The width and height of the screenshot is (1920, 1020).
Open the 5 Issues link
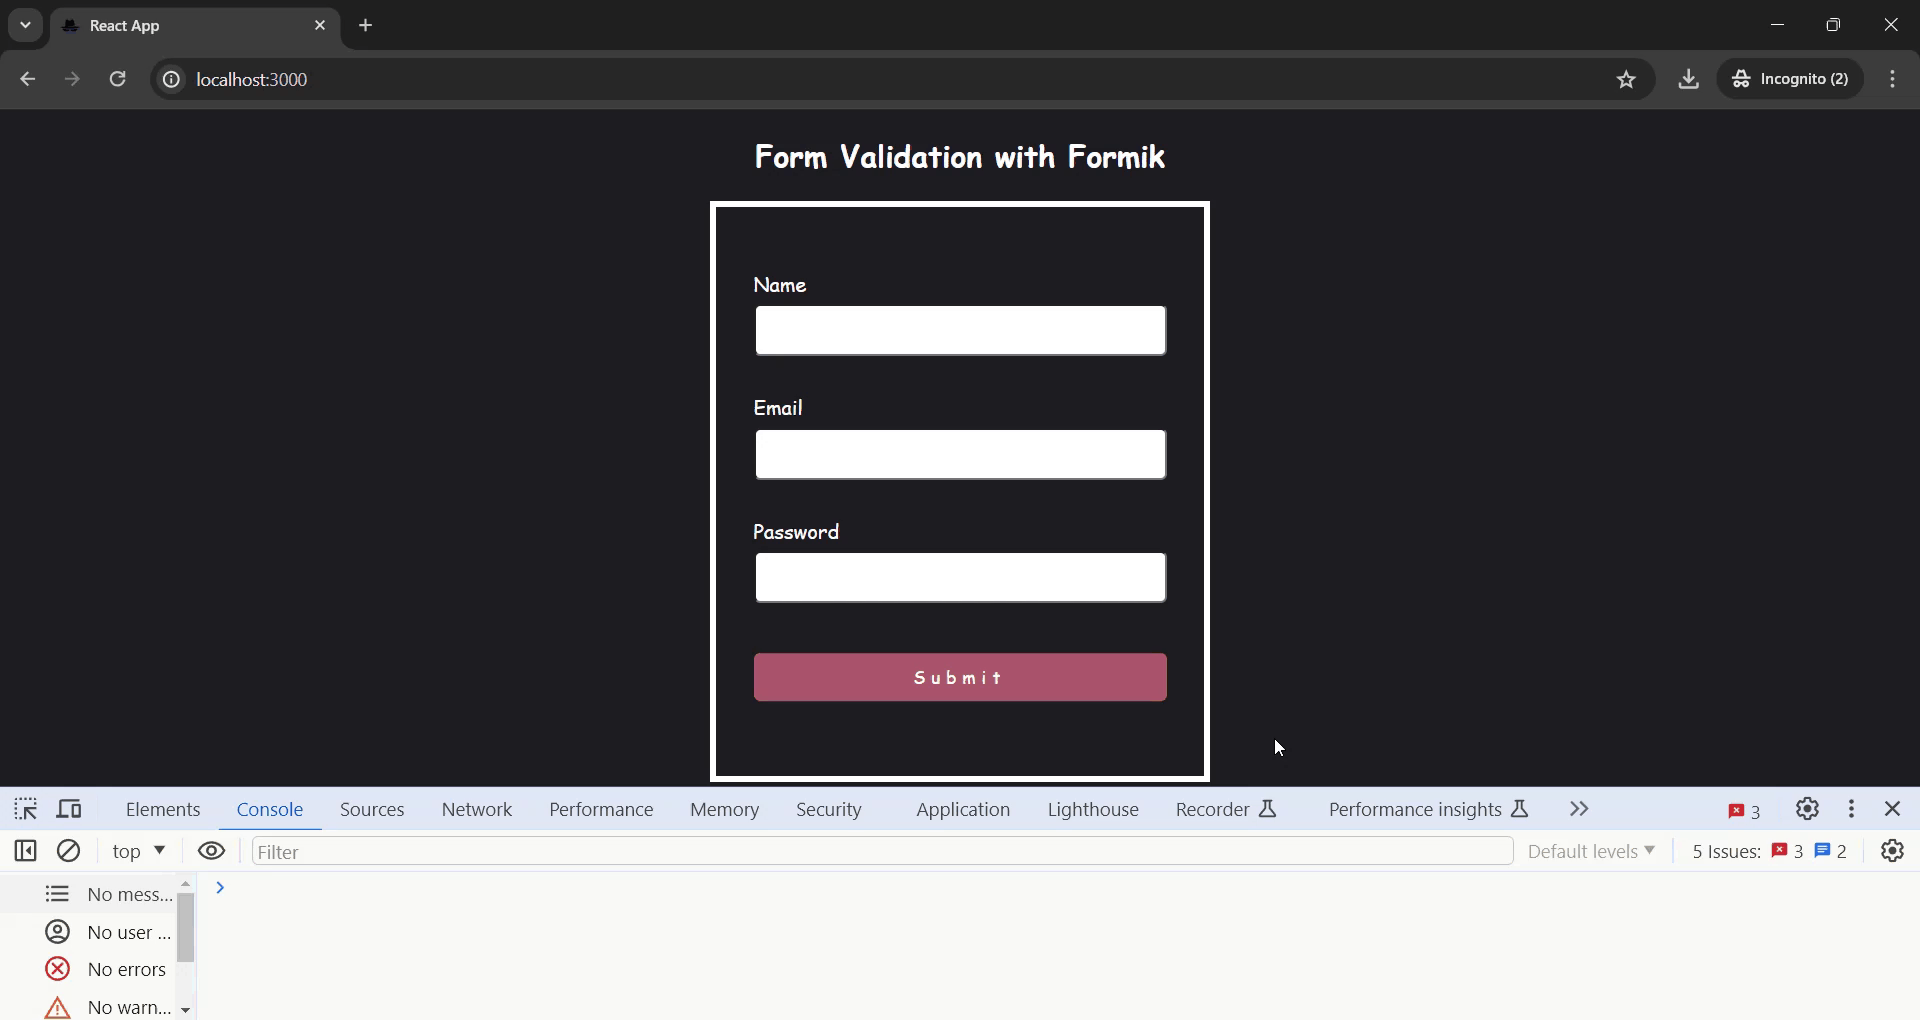[x=1769, y=852]
